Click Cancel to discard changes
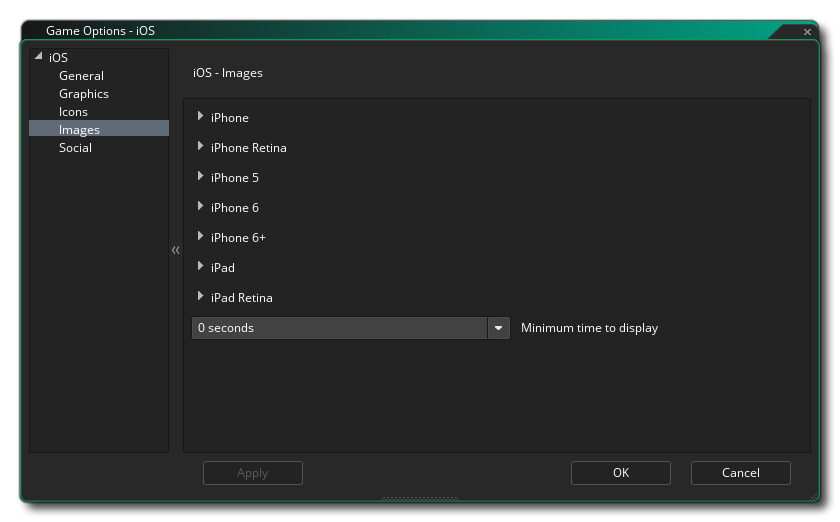The height and width of the screenshot is (522, 840). pyautogui.click(x=740, y=473)
